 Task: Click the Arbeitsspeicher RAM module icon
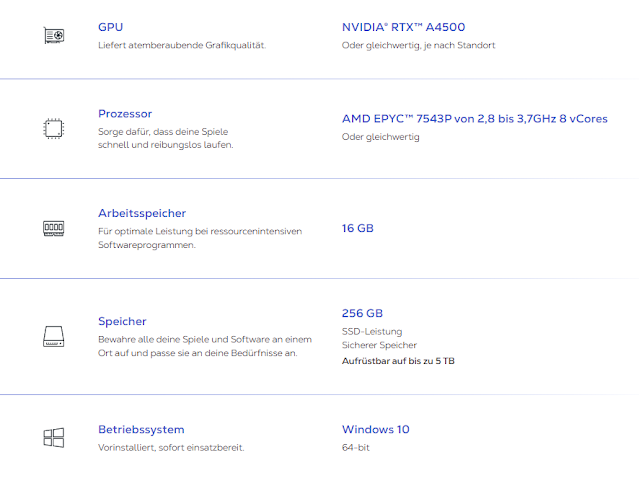coord(54,228)
